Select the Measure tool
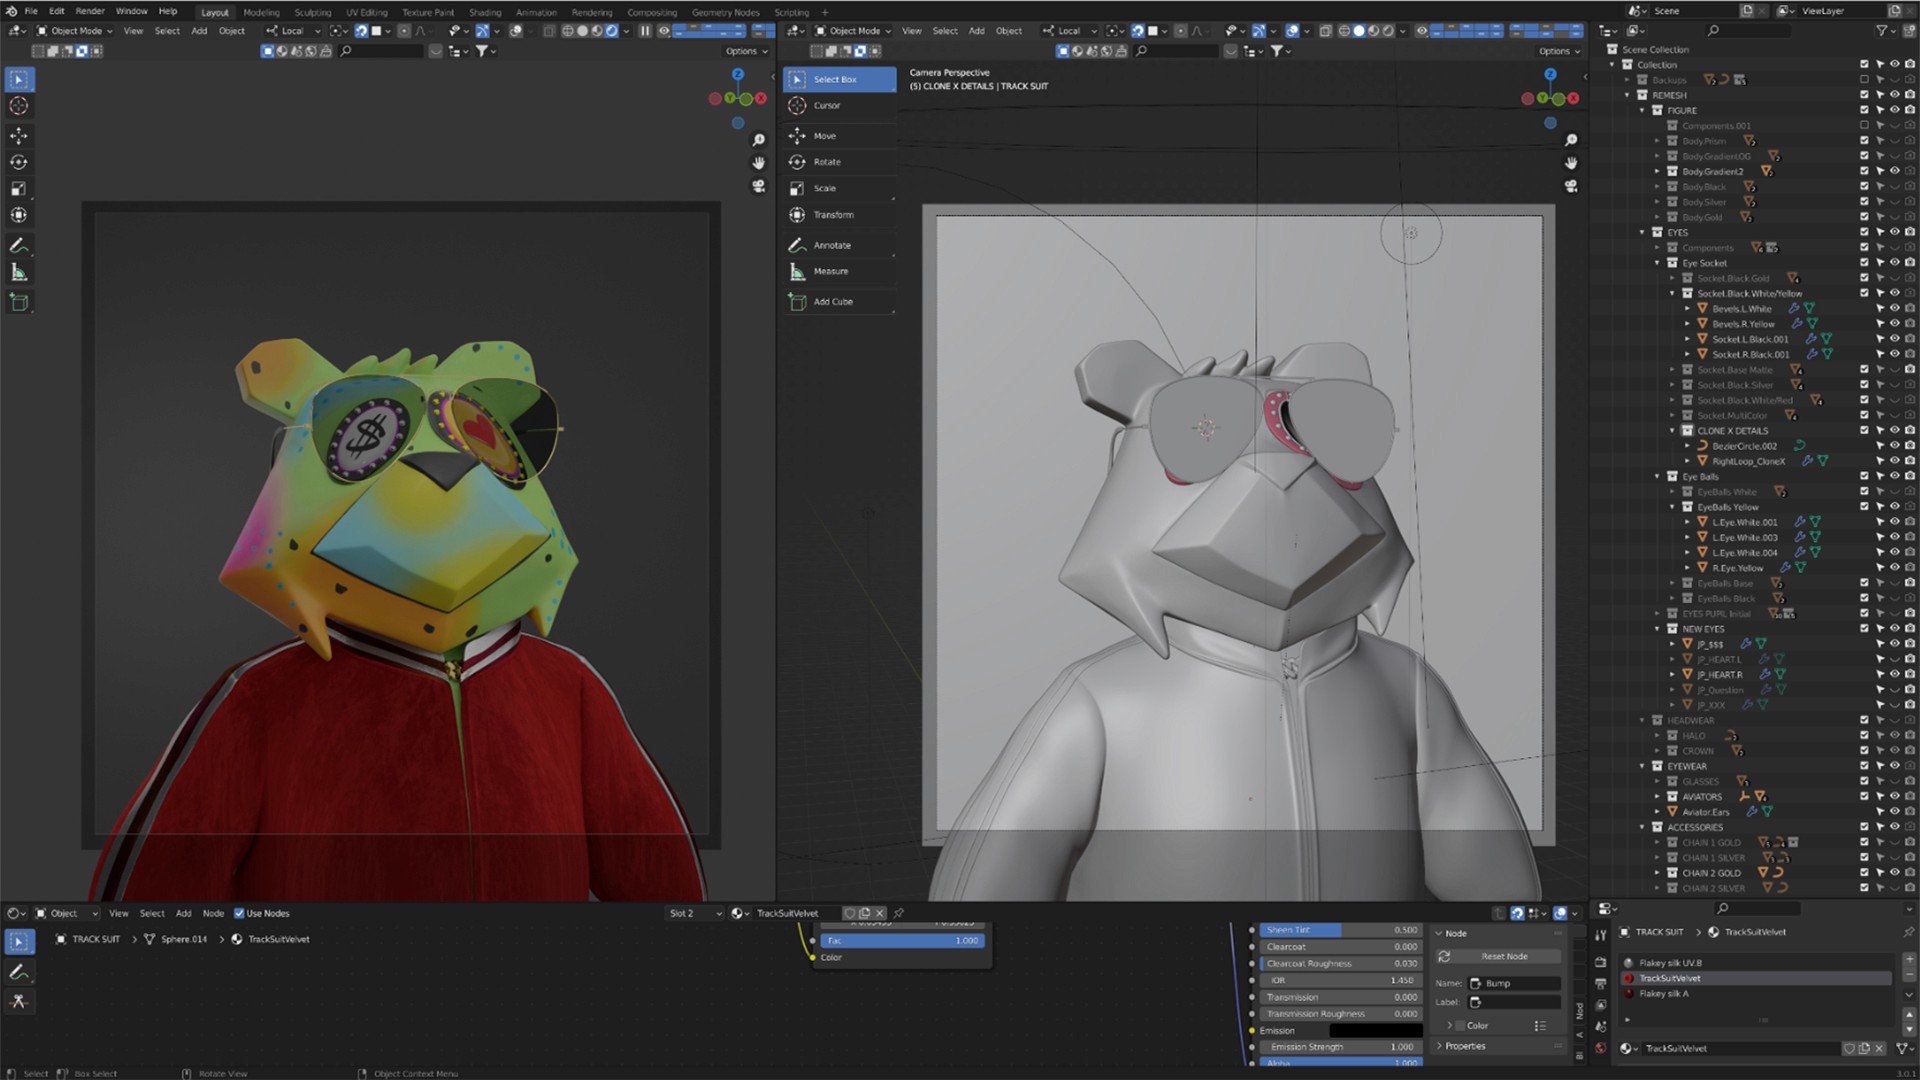This screenshot has width=1920, height=1080. click(x=830, y=272)
